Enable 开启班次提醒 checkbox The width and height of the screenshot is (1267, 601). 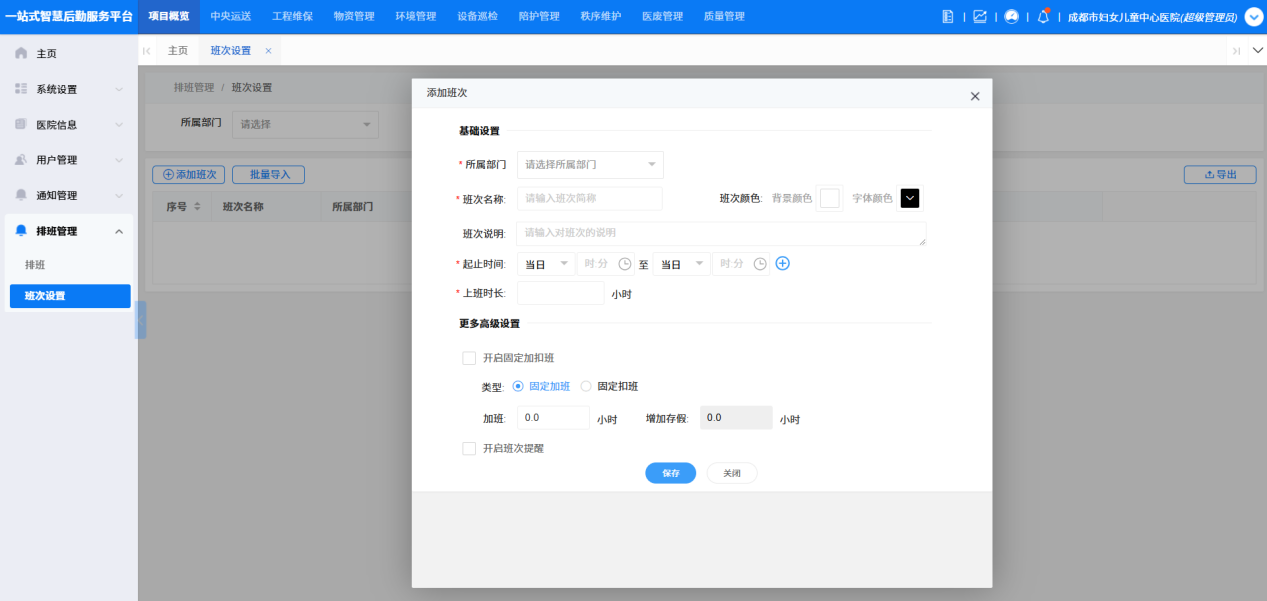point(469,449)
